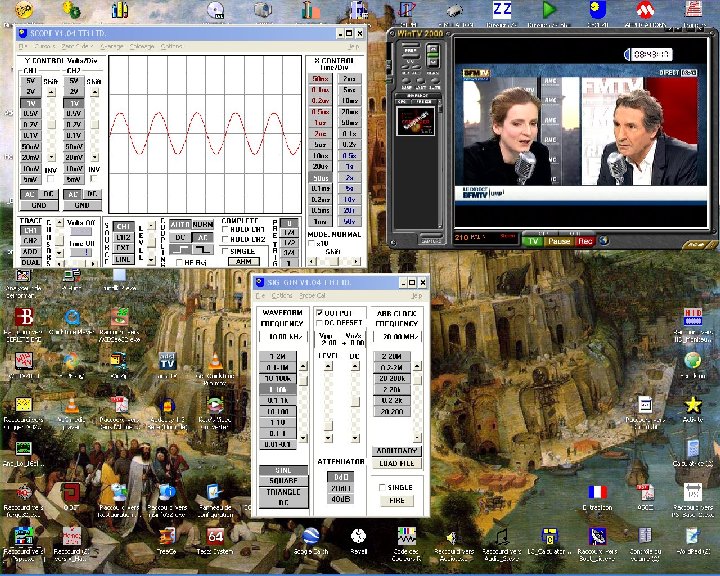The height and width of the screenshot is (576, 720).
Task: Click the ARM button in Scope
Action: [x=244, y=261]
